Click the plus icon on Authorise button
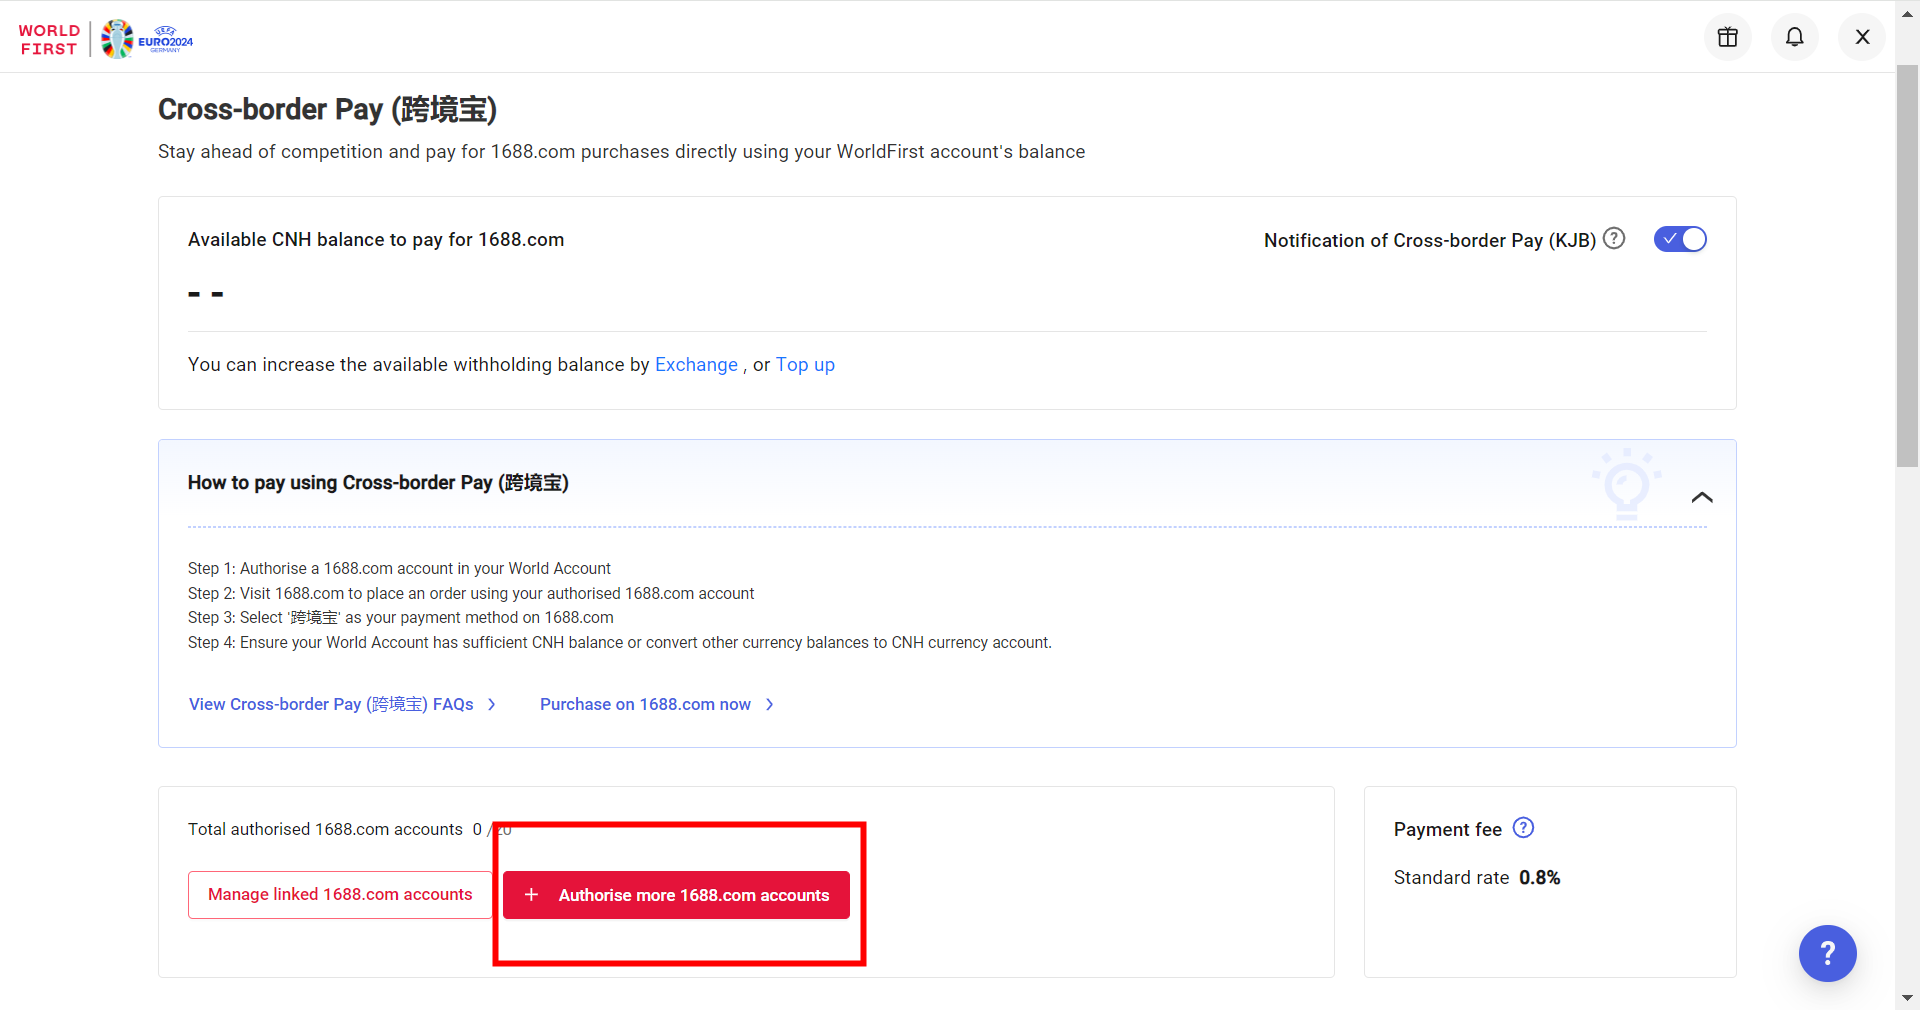 532,895
